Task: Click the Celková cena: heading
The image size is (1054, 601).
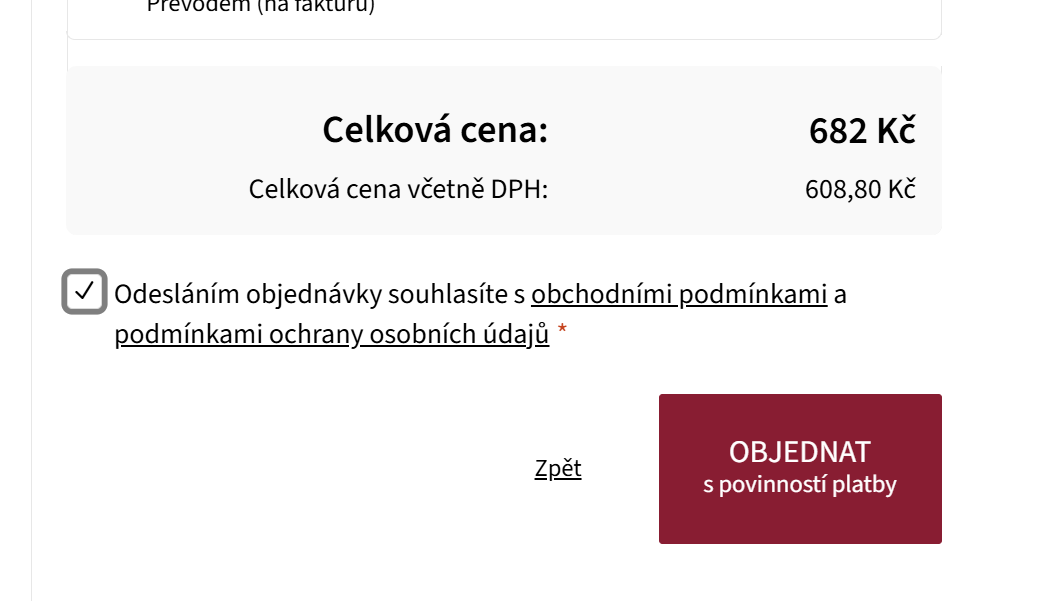Action: point(435,130)
